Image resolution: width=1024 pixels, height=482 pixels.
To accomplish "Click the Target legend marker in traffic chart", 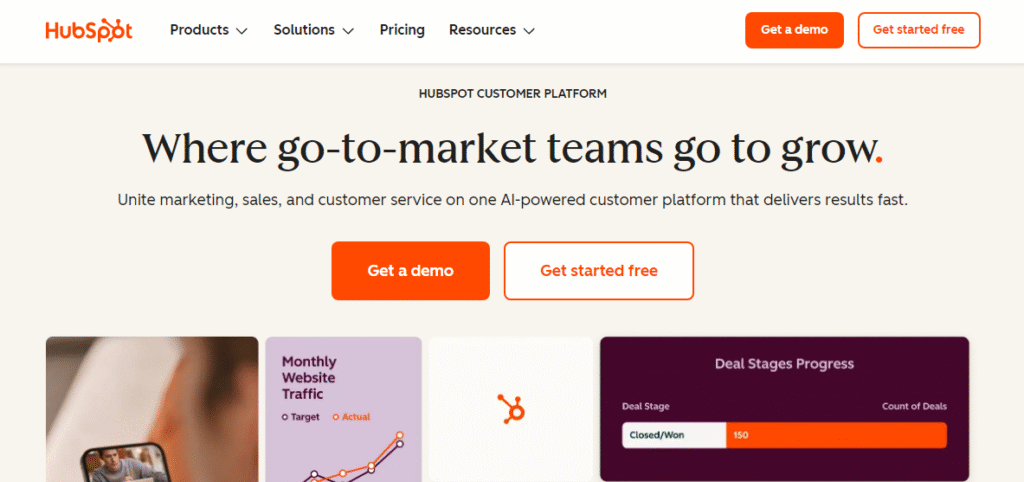I will [286, 417].
